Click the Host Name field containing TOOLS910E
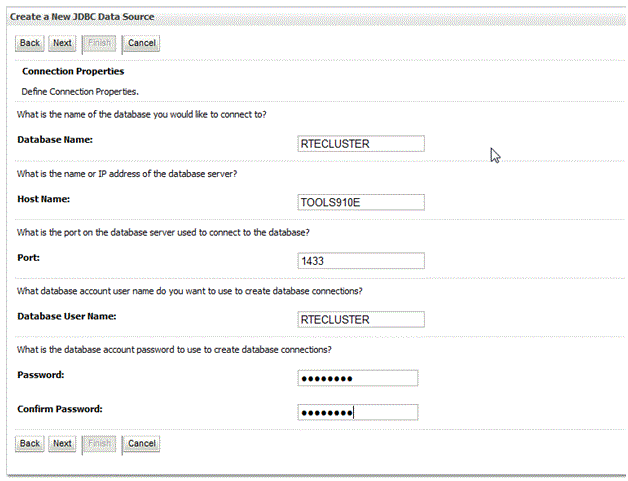The height and width of the screenshot is (481, 628). pos(361,202)
